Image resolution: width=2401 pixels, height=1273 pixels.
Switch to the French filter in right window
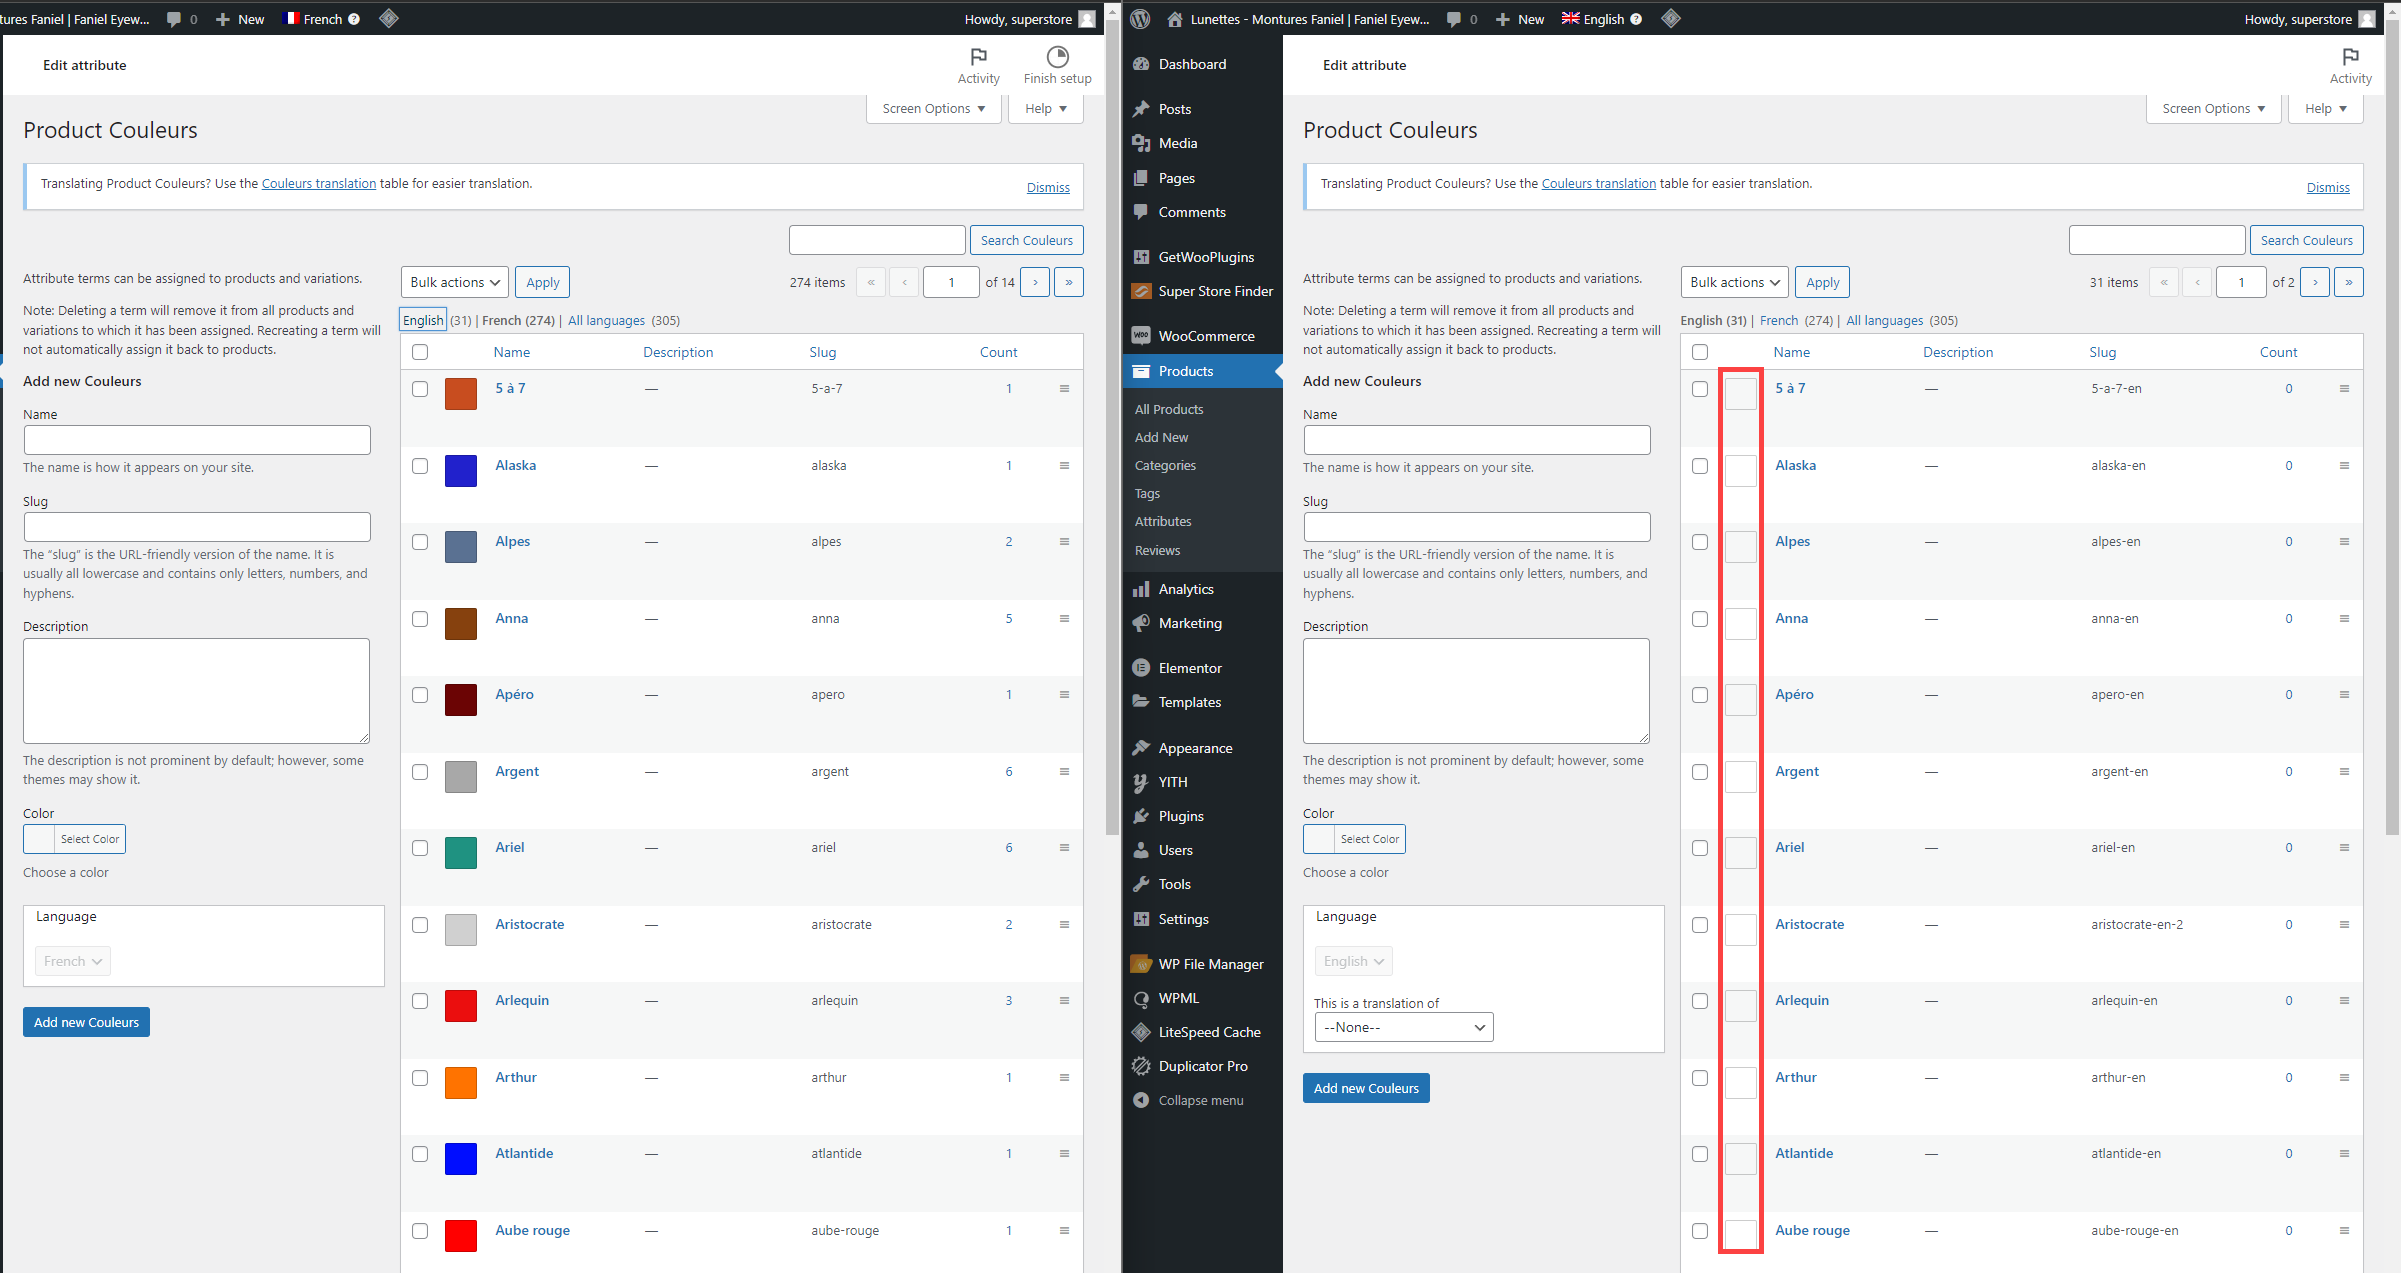[x=1778, y=320]
